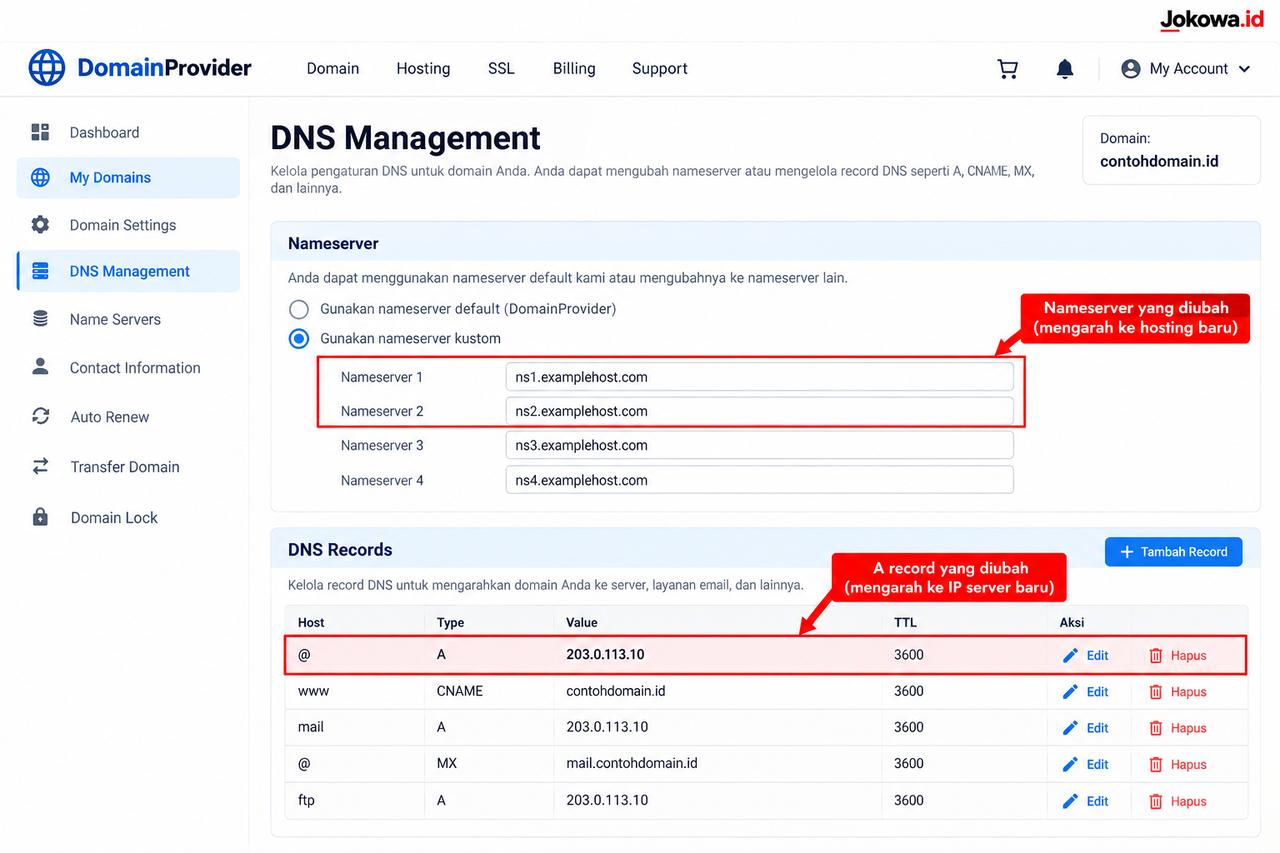Image resolution: width=1280 pixels, height=853 pixels.
Task: Click the DomainProvider globe logo
Action: pos(47,68)
